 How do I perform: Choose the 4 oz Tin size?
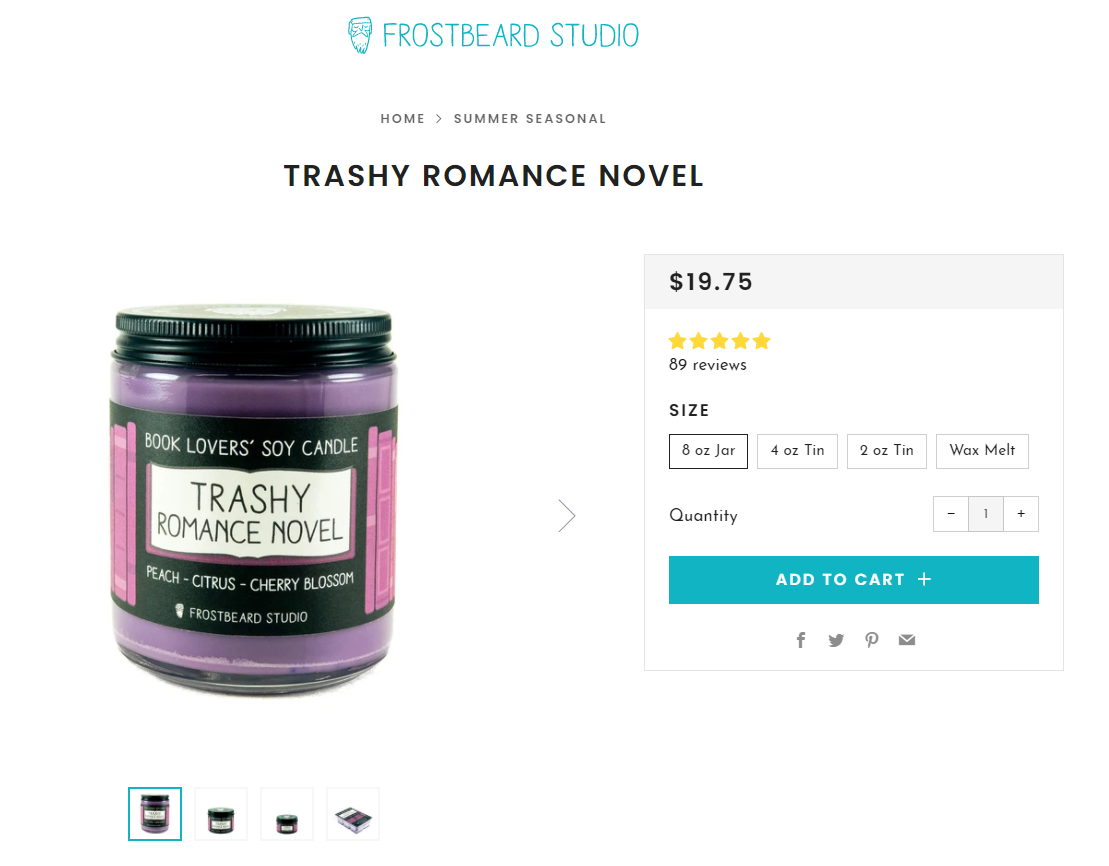797,451
